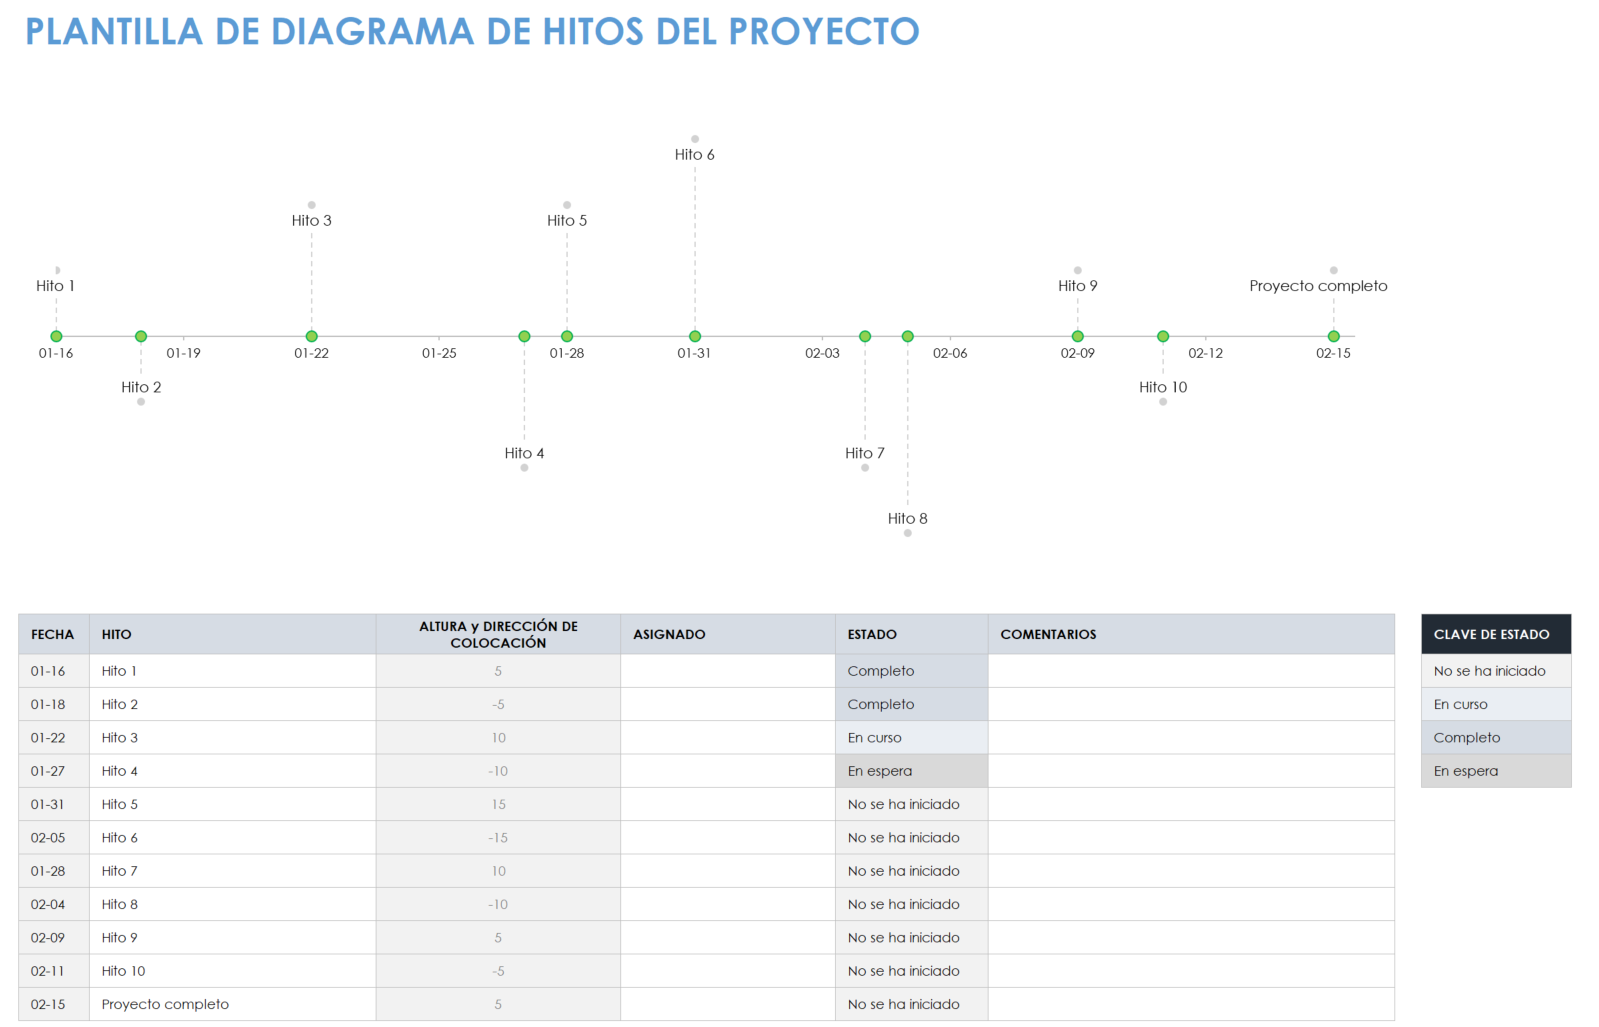The height and width of the screenshot is (1027, 1599).
Task: Click the green marker above Hito 8
Action: (908, 336)
